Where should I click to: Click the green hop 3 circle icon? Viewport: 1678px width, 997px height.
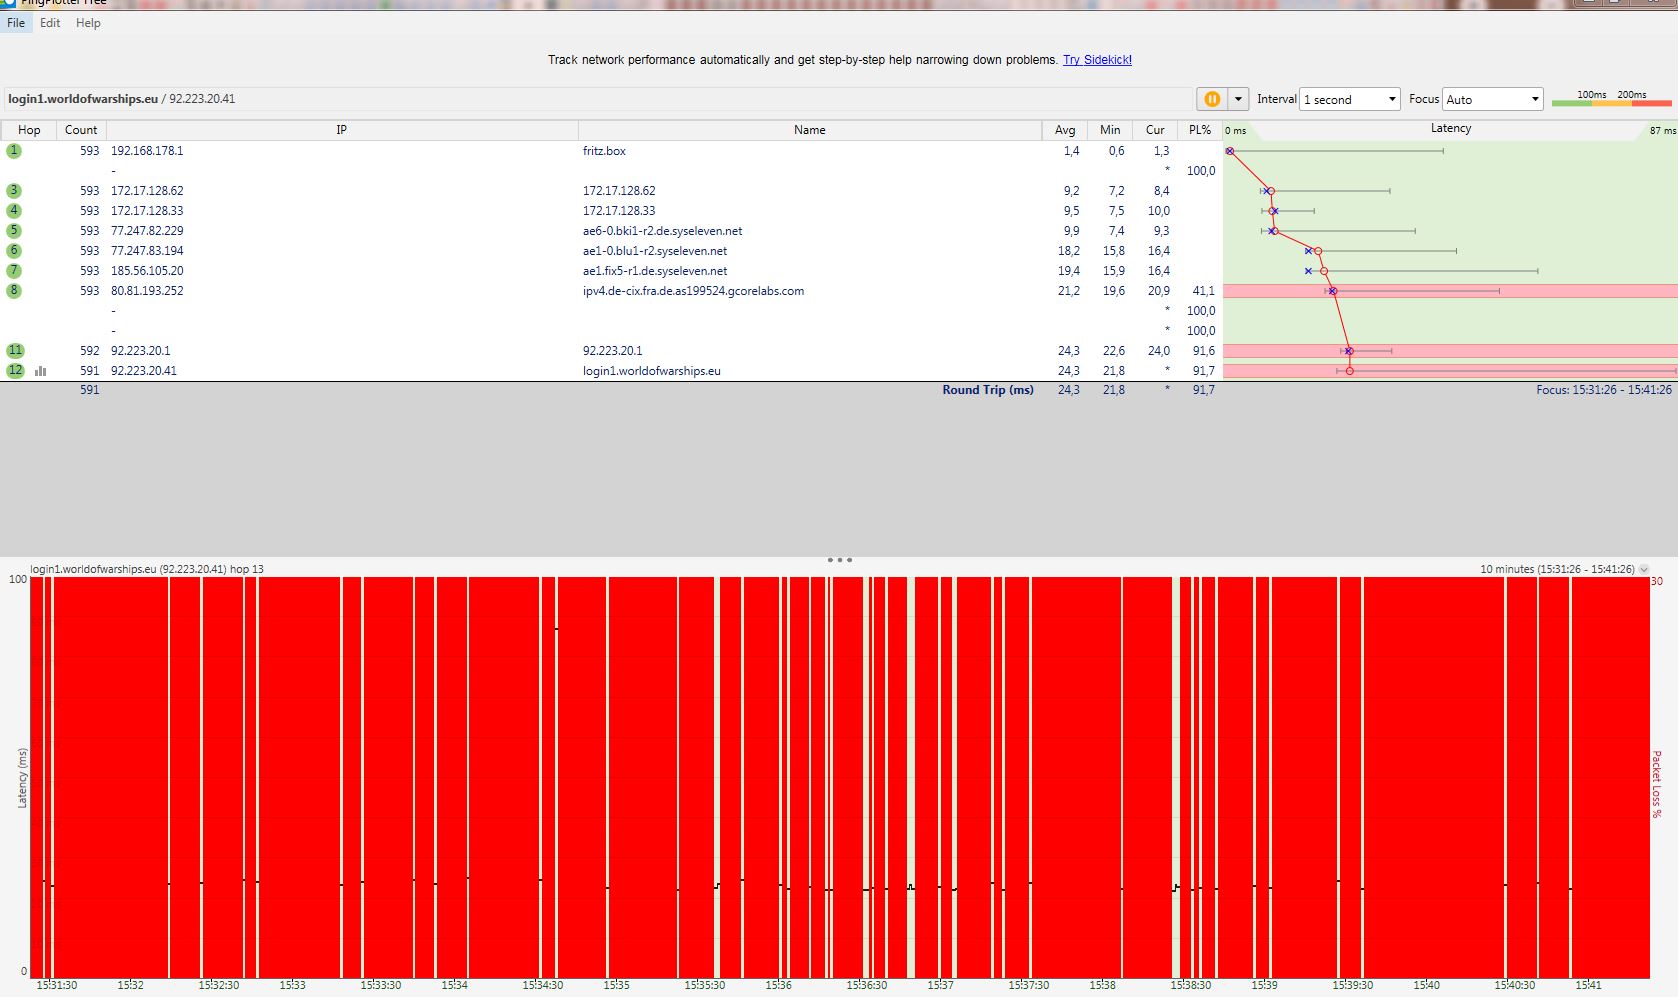pyautogui.click(x=14, y=191)
